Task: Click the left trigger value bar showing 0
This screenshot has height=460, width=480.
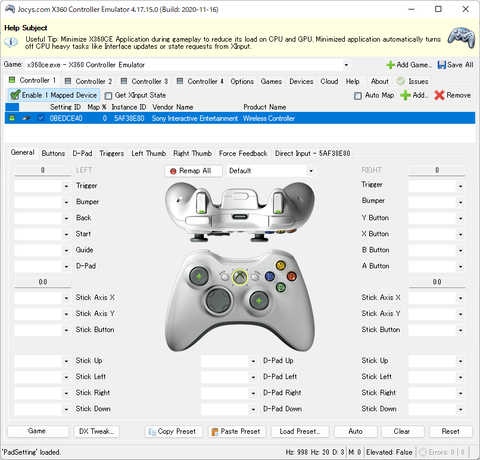Action: tap(42, 170)
